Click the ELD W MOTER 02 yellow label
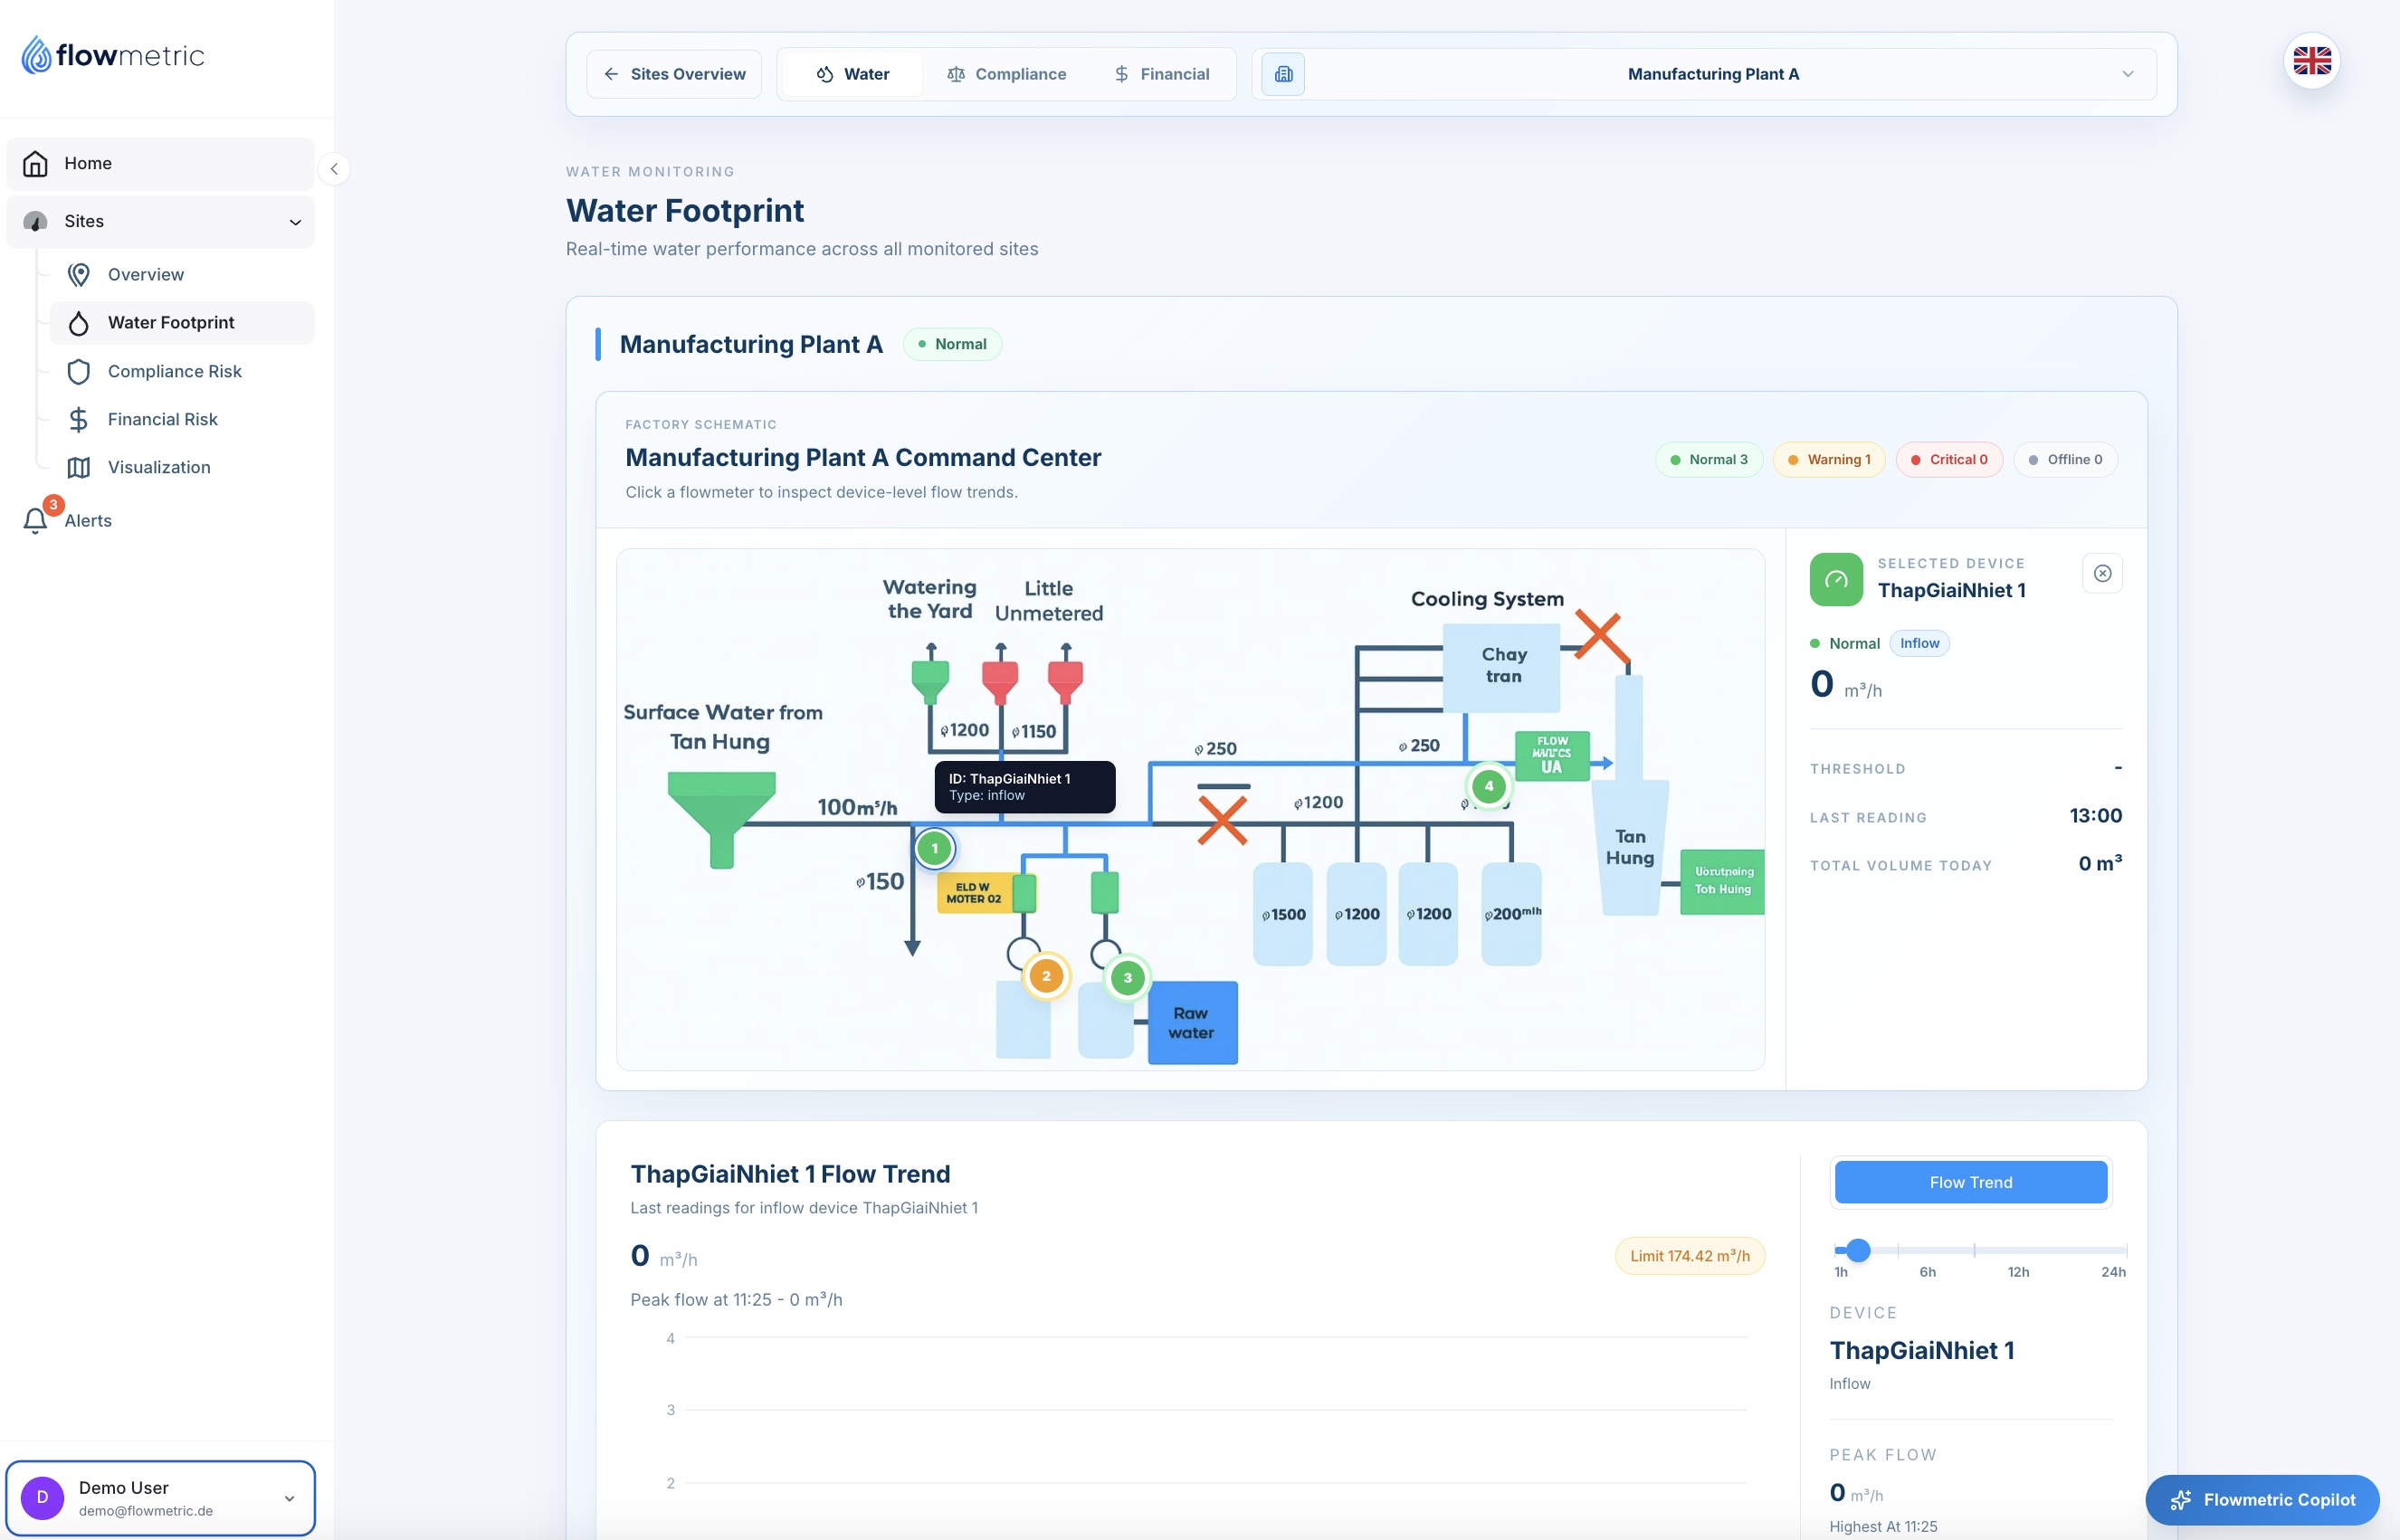Screen dimensions: 2400x1540 coord(975,893)
